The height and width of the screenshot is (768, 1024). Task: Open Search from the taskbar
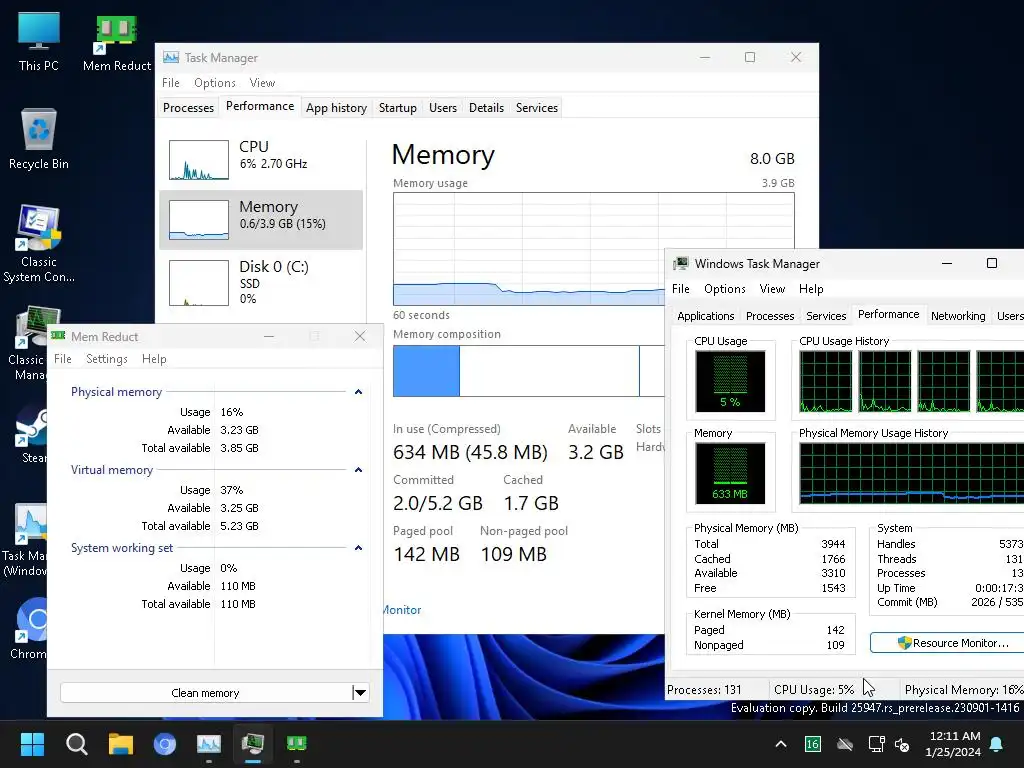coord(76,744)
